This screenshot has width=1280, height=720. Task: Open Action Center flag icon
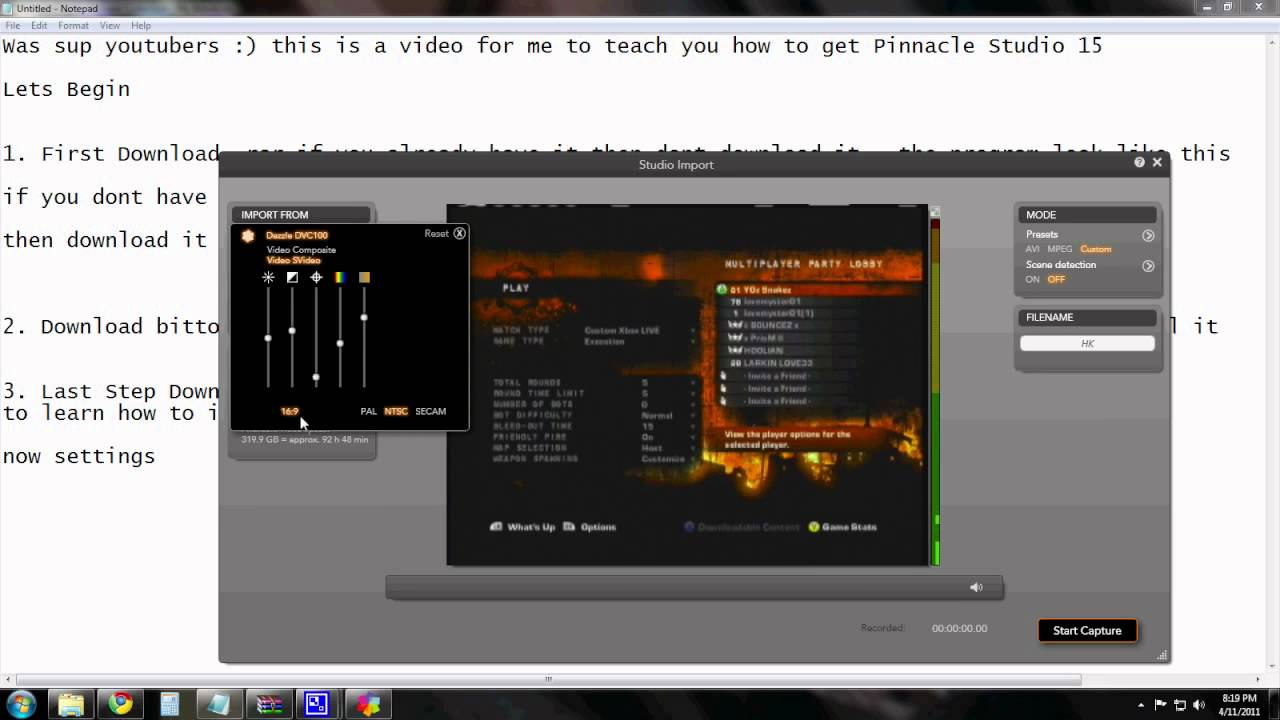click(x=1161, y=705)
